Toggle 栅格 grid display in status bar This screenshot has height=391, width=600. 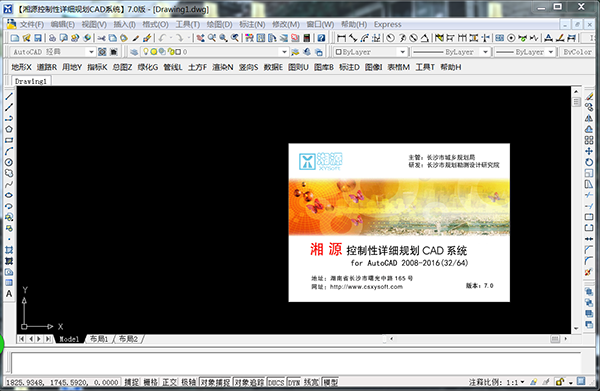tap(150, 382)
